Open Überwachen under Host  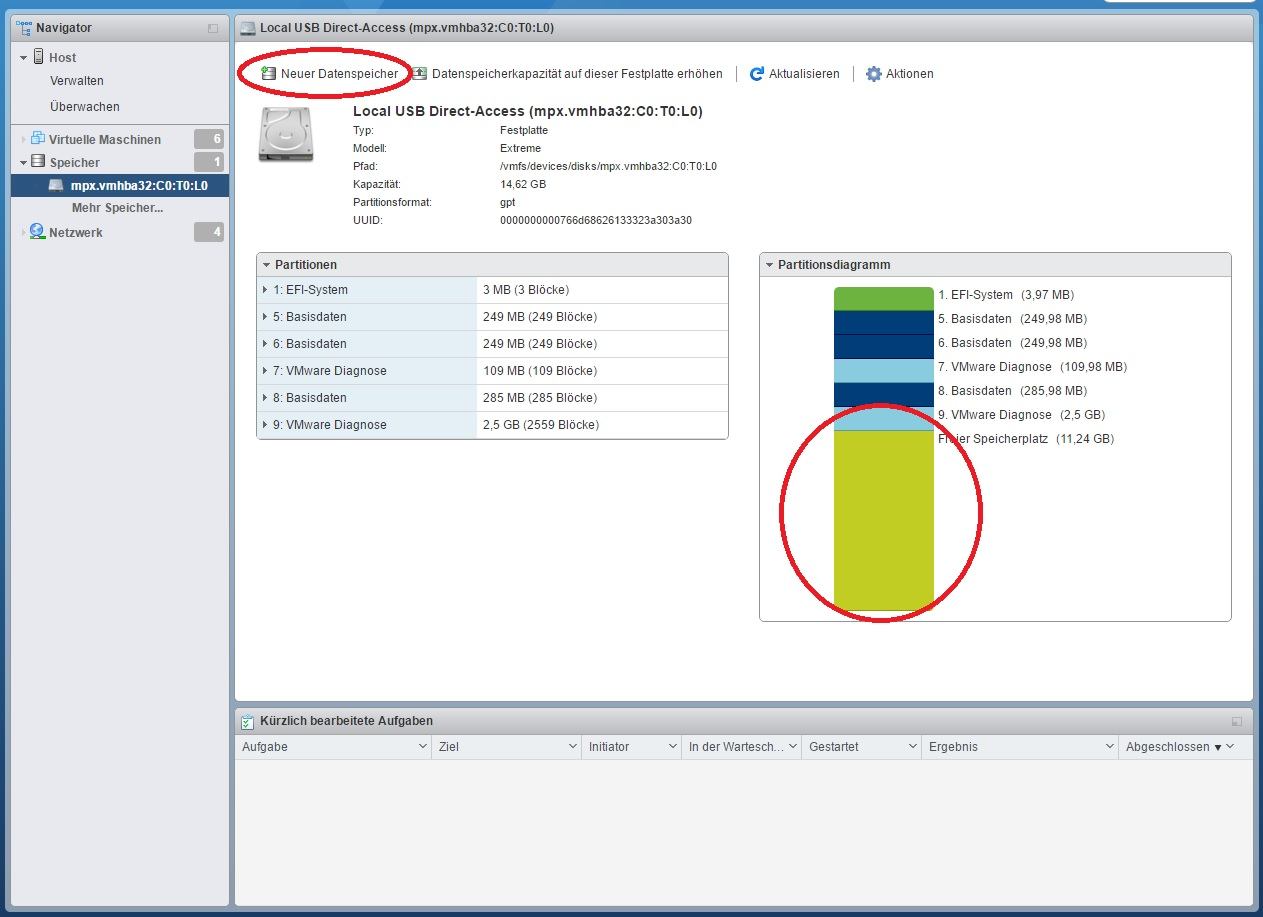coord(85,106)
